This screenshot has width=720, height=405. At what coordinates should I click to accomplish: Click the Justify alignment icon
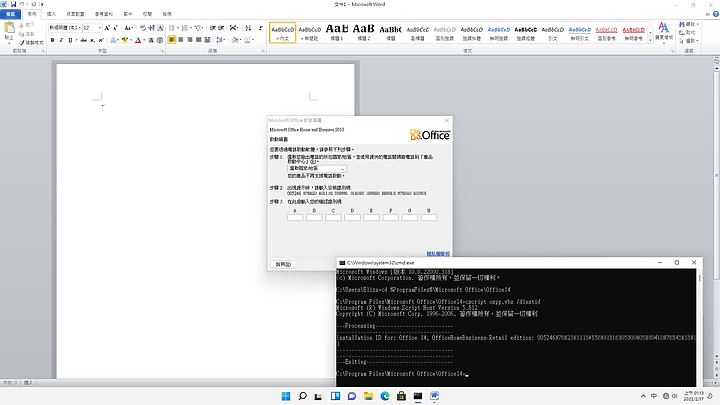point(198,40)
